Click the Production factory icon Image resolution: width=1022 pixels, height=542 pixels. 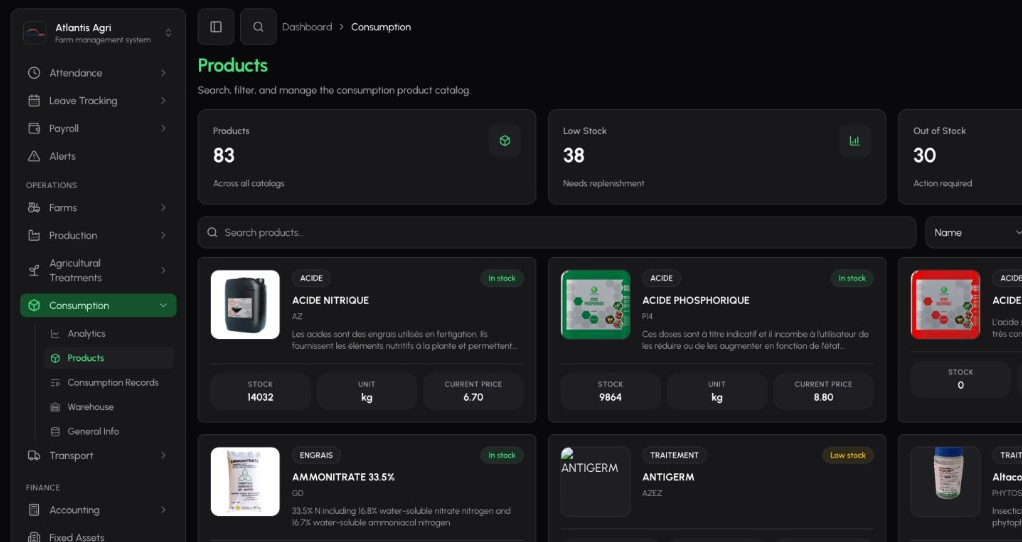[x=34, y=235]
